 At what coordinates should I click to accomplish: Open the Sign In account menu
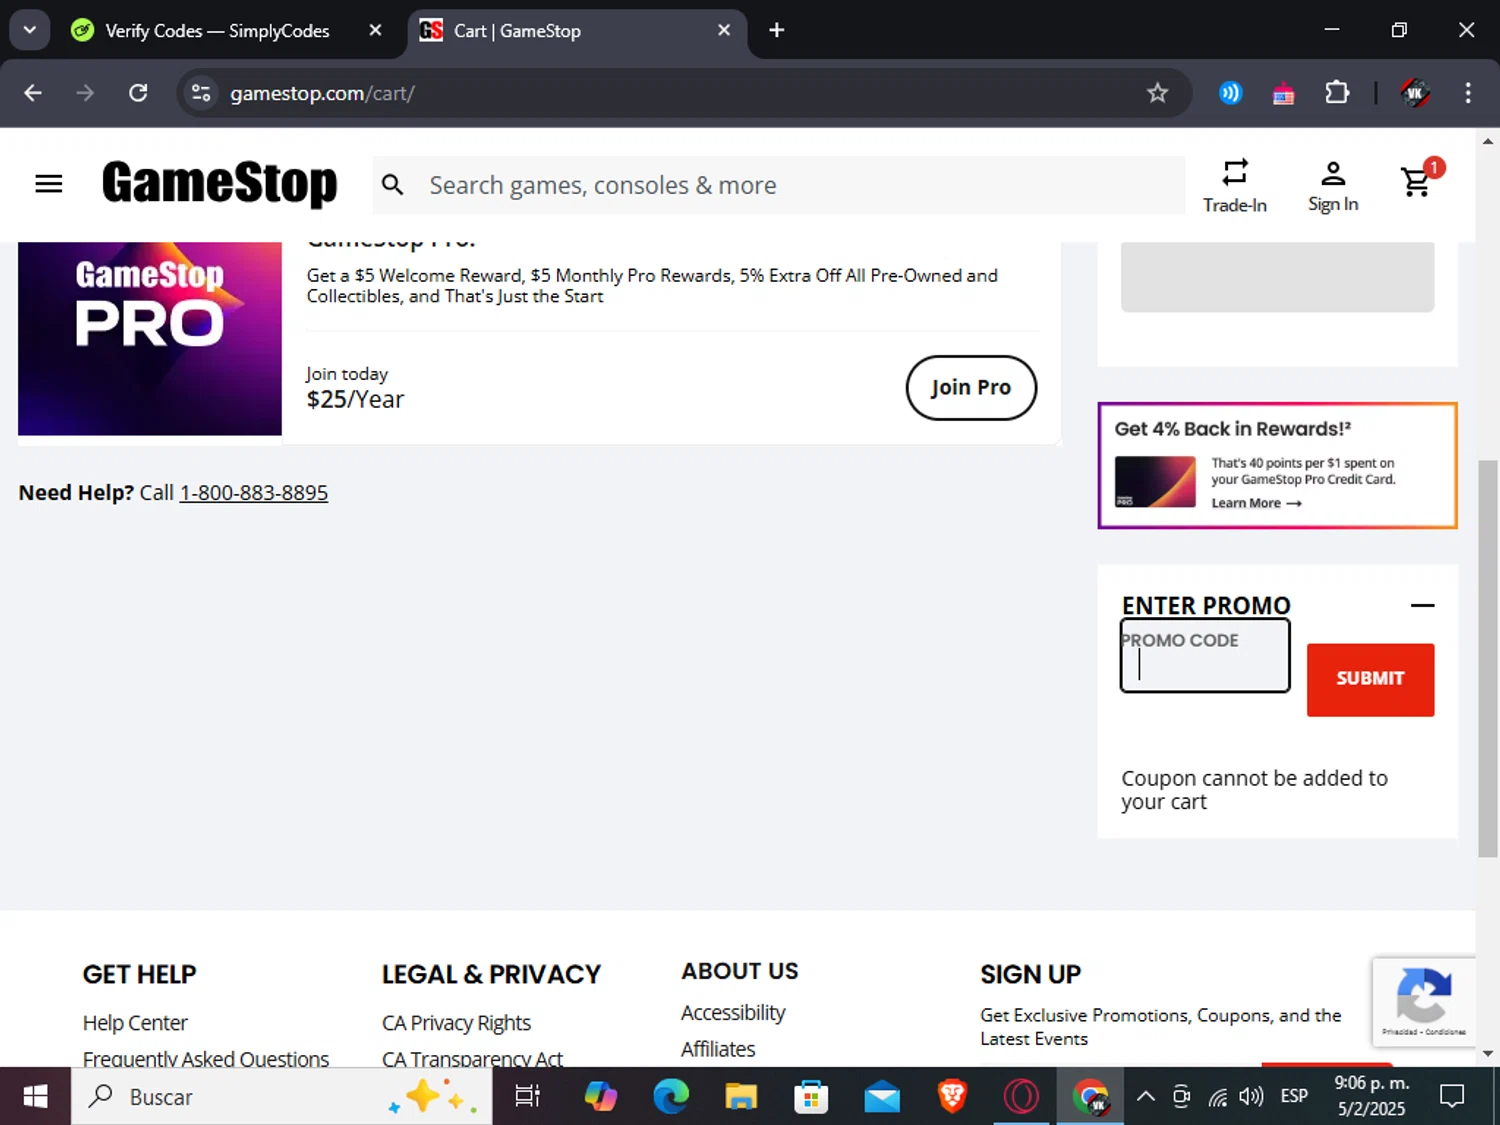pyautogui.click(x=1333, y=186)
